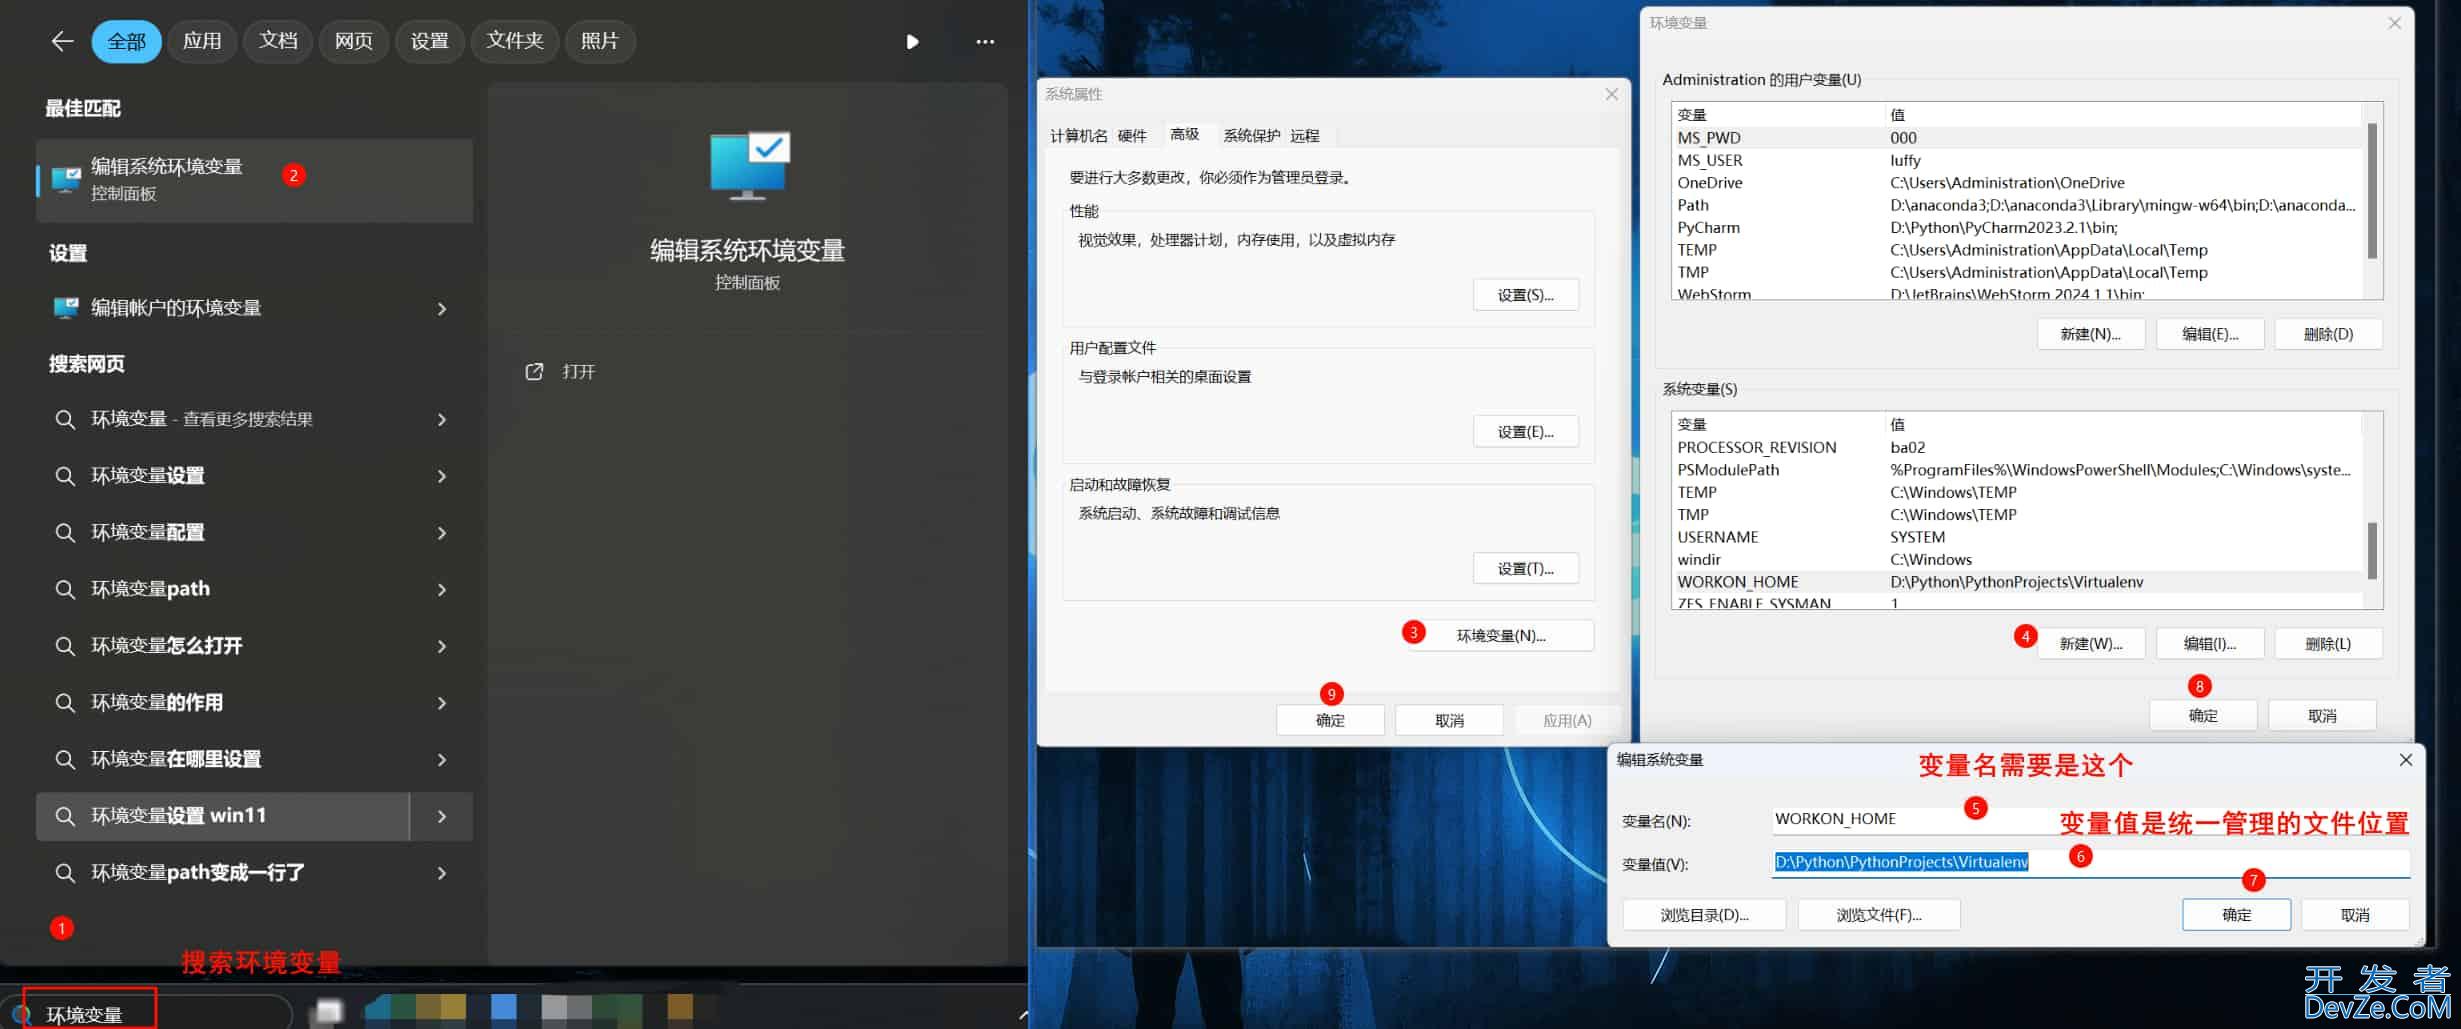Click the 启动和故障恢复 设置(T)... button

pos(1525,569)
